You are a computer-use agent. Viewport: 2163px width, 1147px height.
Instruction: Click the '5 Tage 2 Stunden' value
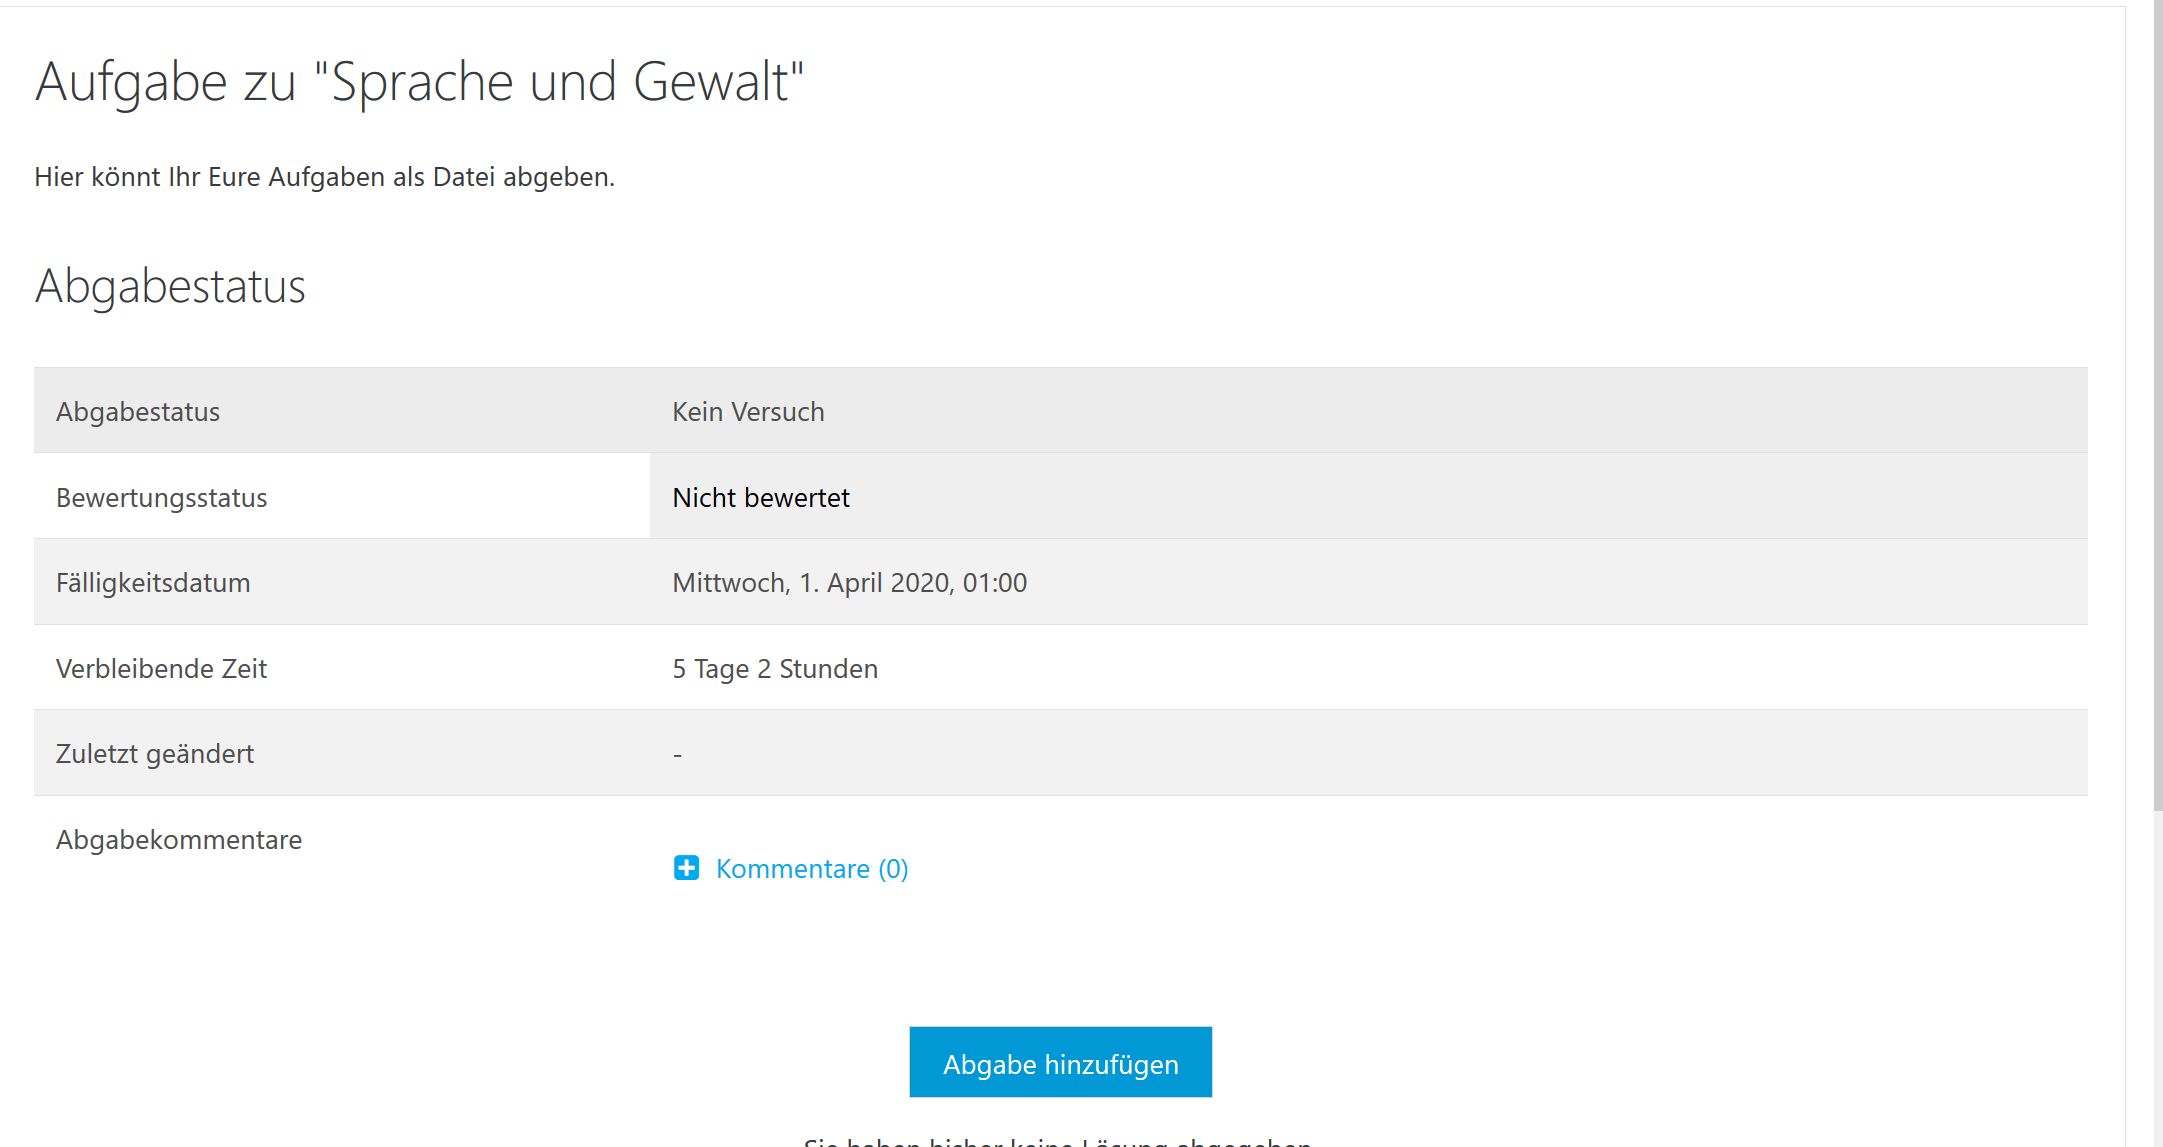click(775, 669)
